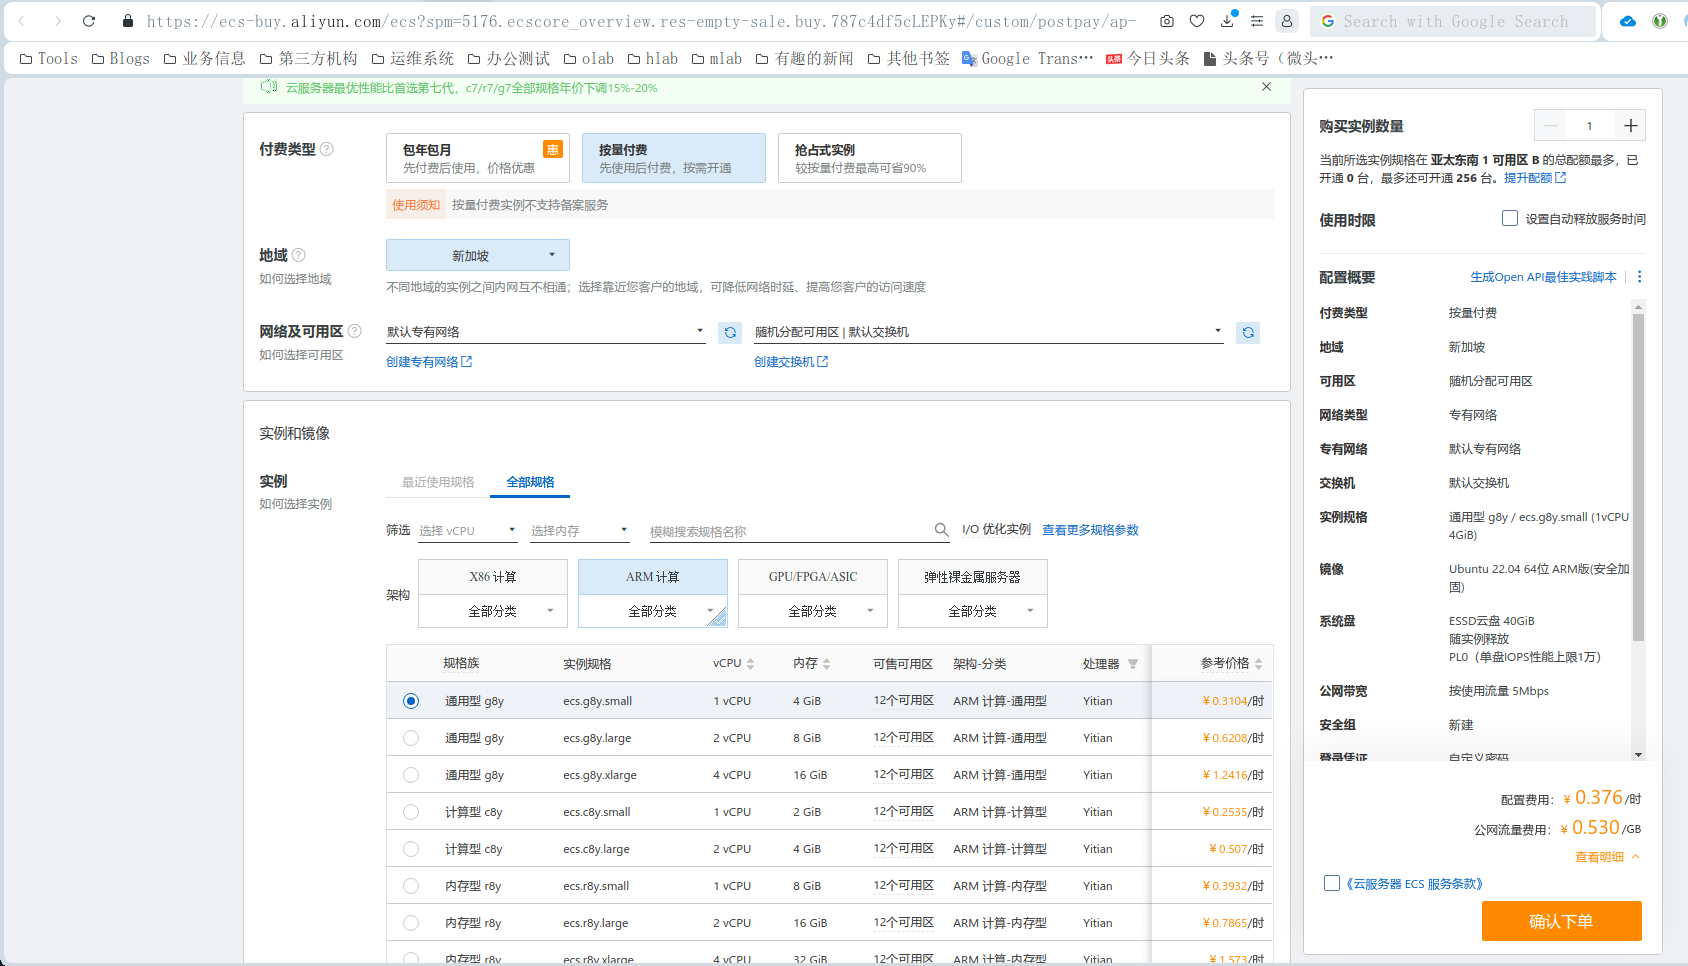Close the green announcement banner
The image size is (1688, 966).
1266,87
